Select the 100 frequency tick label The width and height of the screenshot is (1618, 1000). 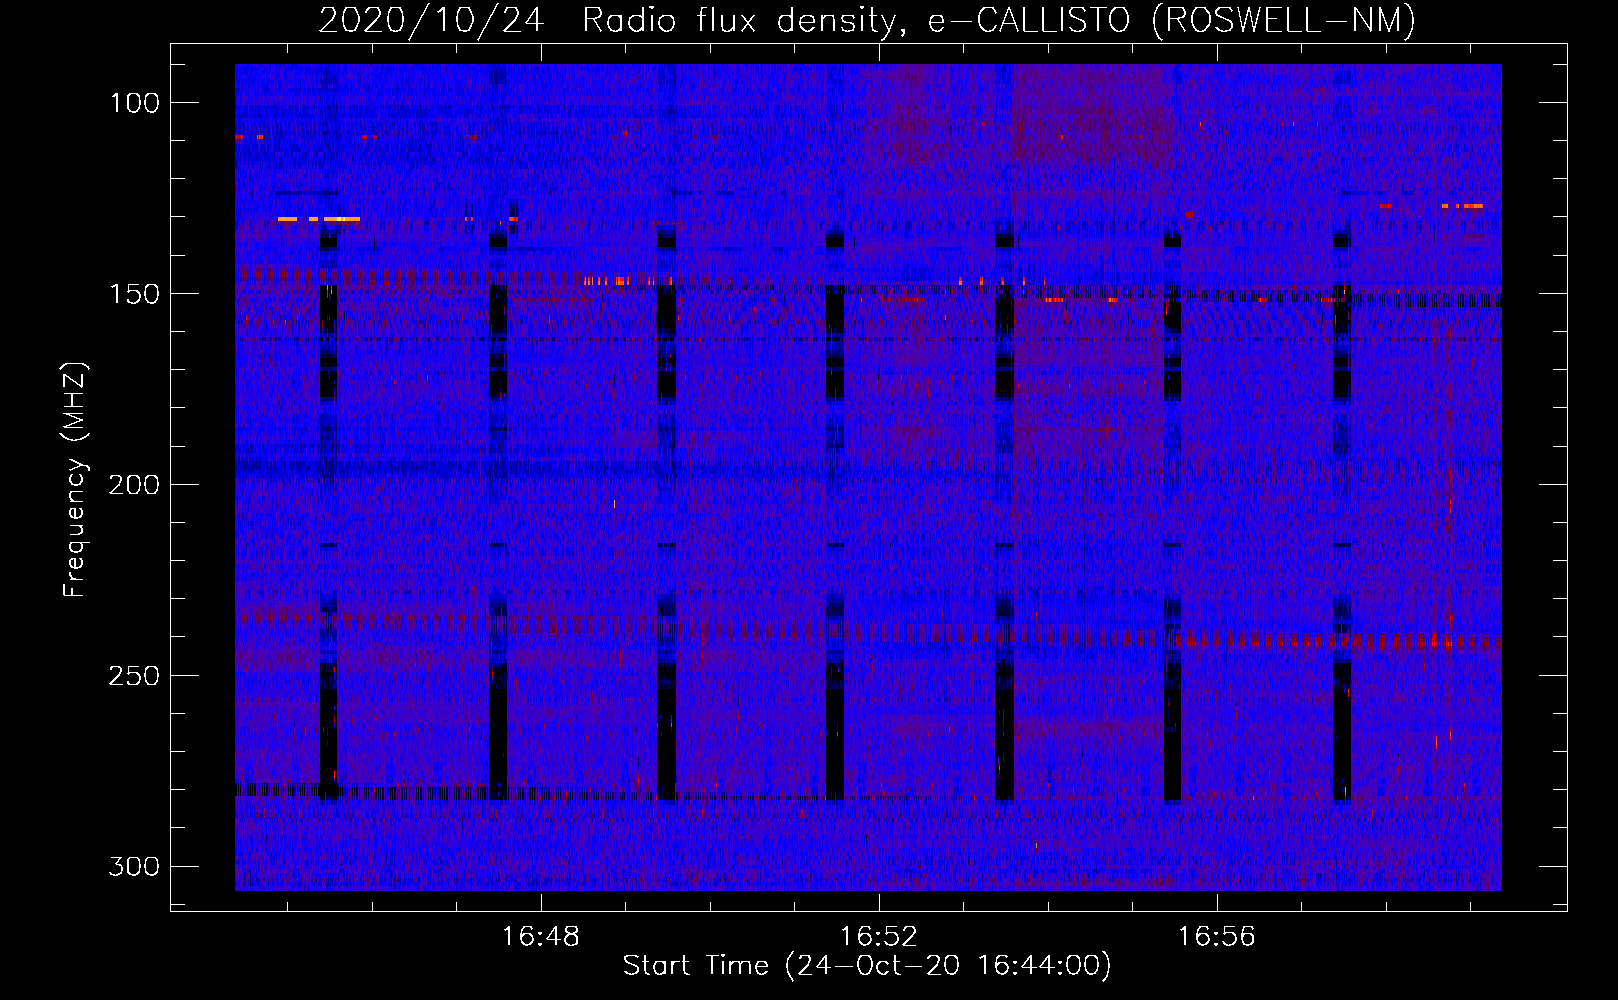(x=134, y=103)
